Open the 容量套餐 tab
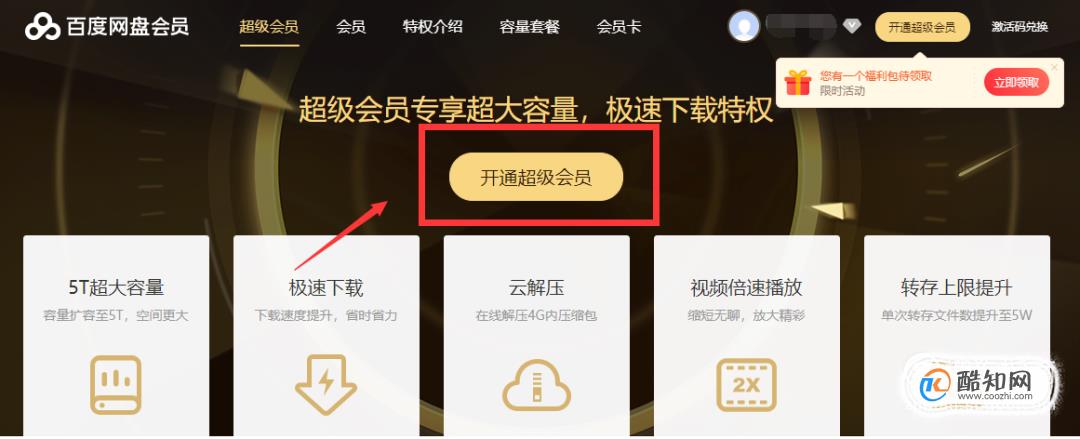 click(x=530, y=28)
